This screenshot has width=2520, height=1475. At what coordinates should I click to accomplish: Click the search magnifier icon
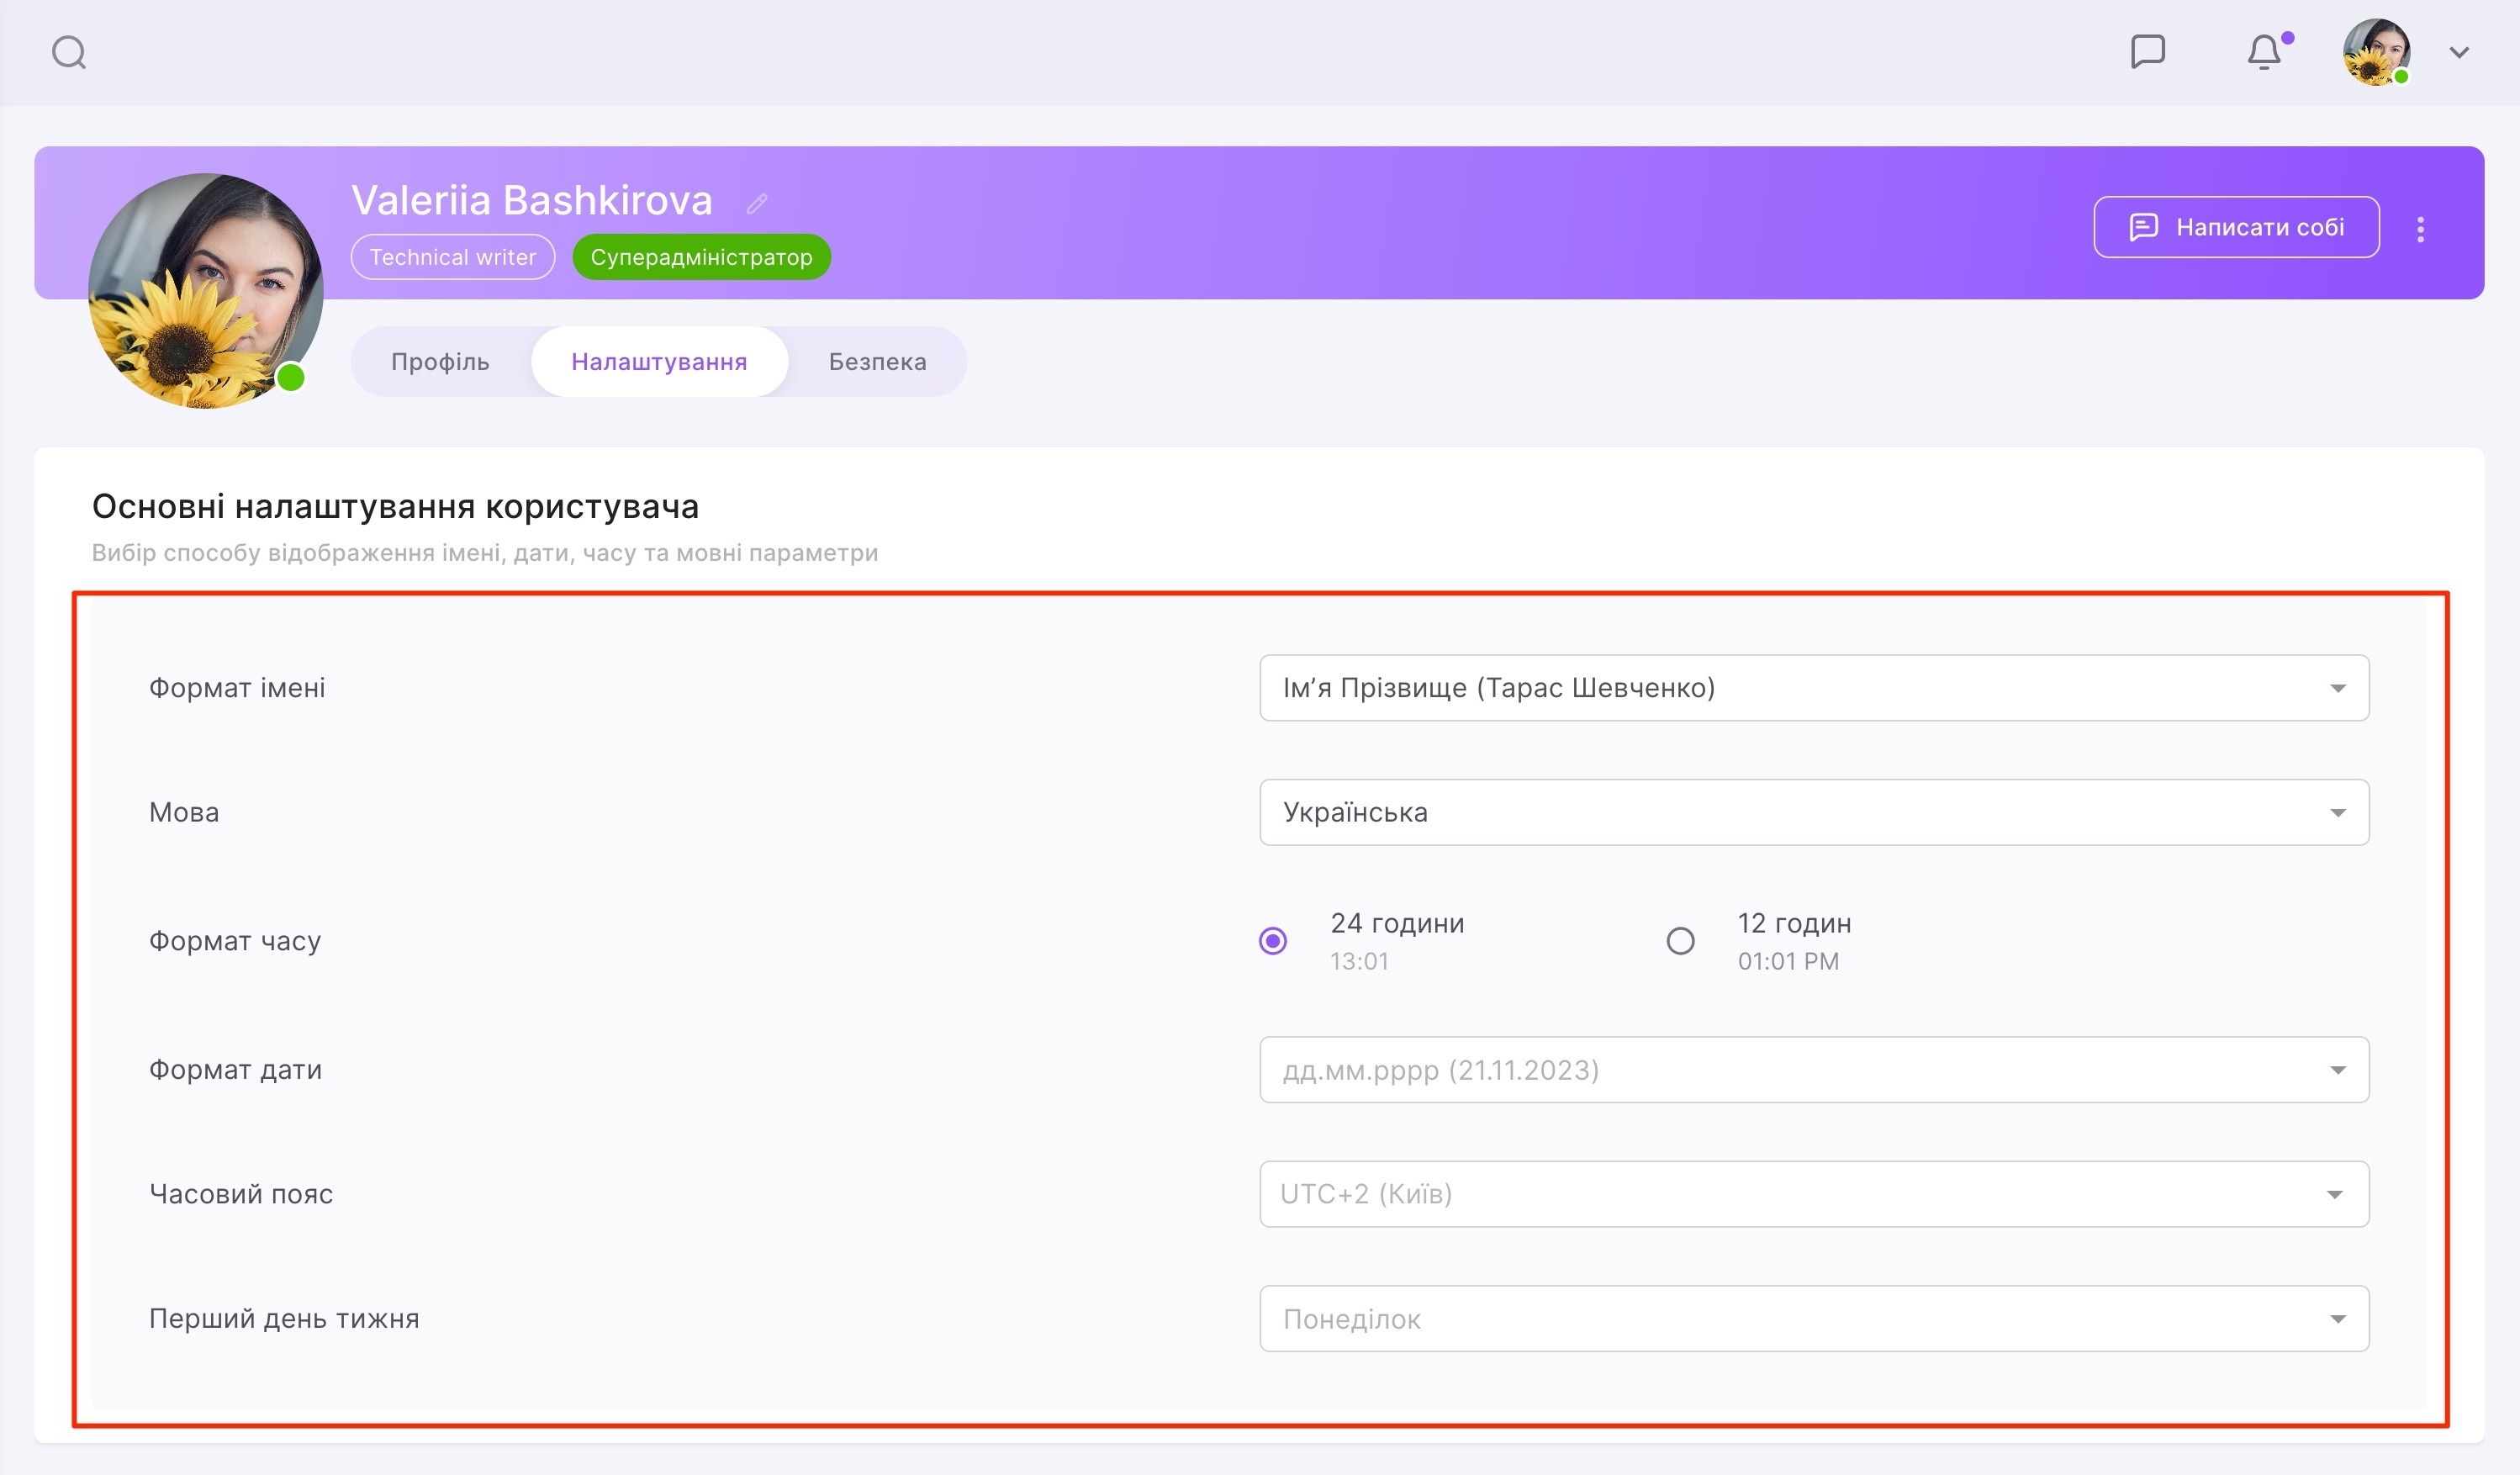point(69,52)
